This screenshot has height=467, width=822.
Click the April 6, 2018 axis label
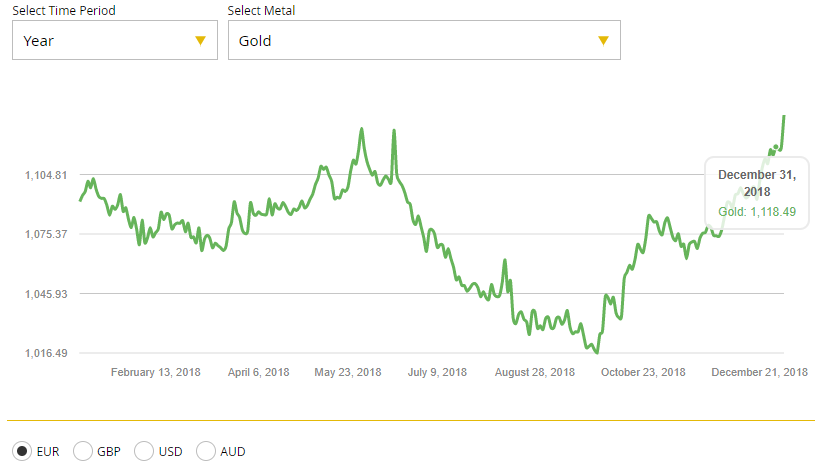(x=258, y=372)
